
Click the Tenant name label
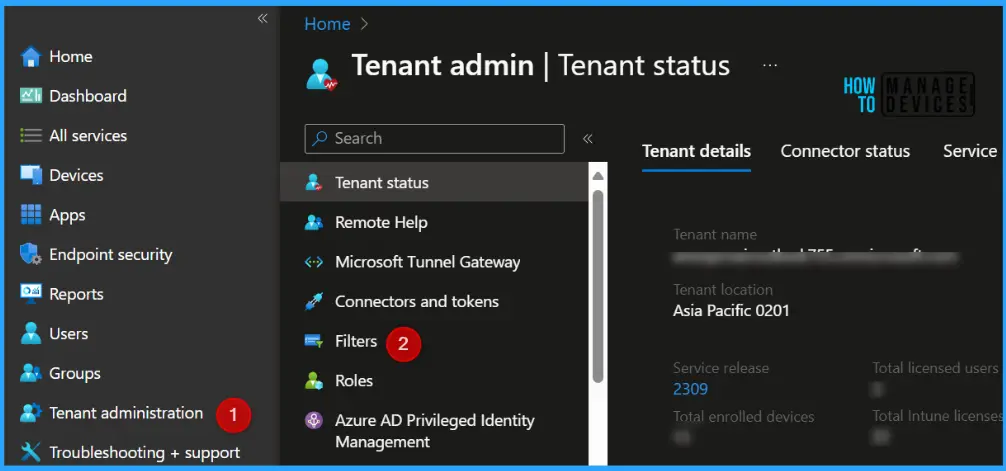tap(715, 235)
